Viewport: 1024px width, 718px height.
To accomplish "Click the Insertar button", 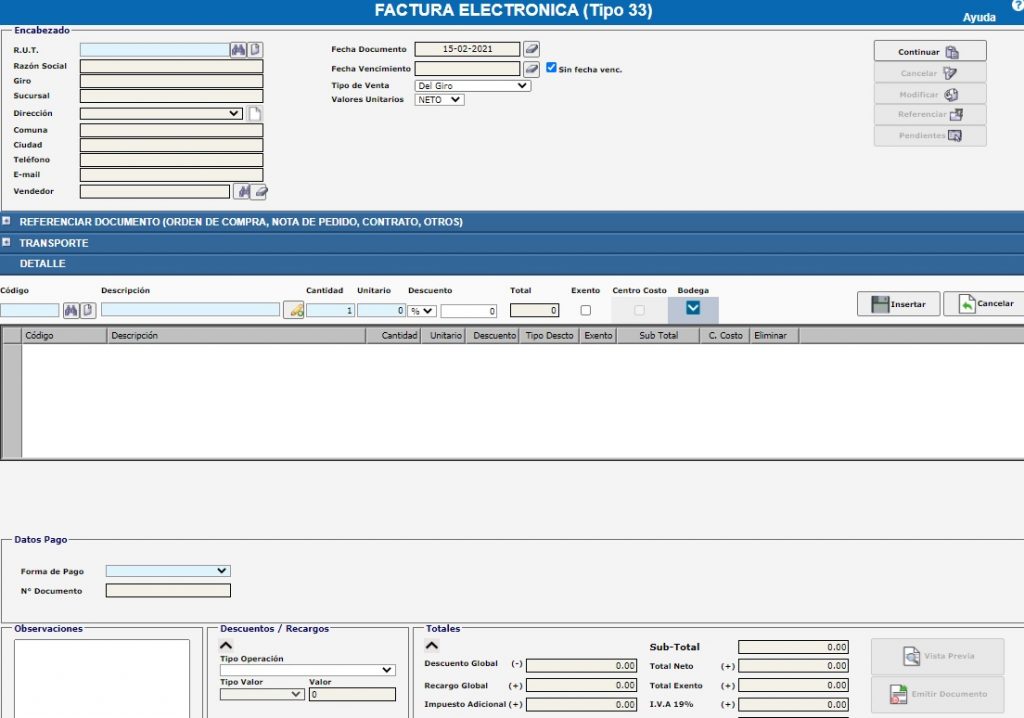I will pyautogui.click(x=898, y=304).
